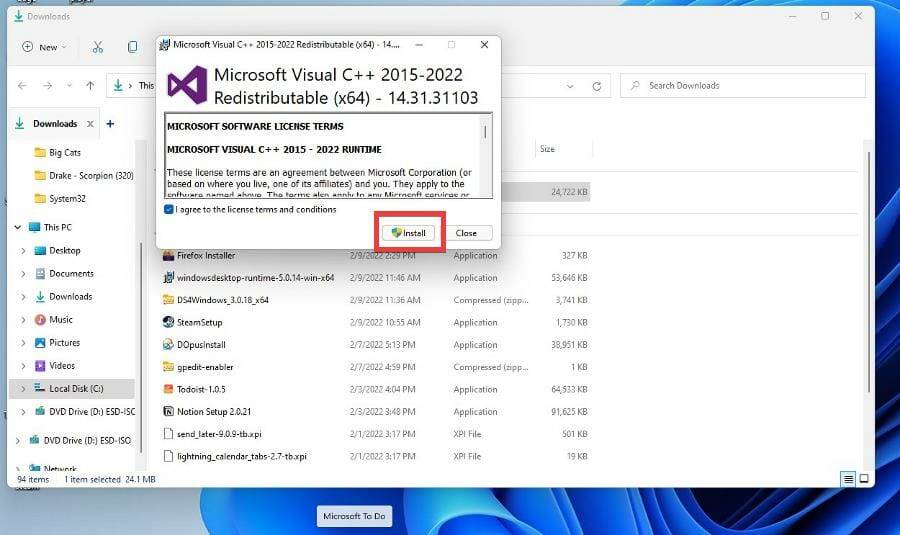
Task: Switch to details view icon
Action: 847,479
